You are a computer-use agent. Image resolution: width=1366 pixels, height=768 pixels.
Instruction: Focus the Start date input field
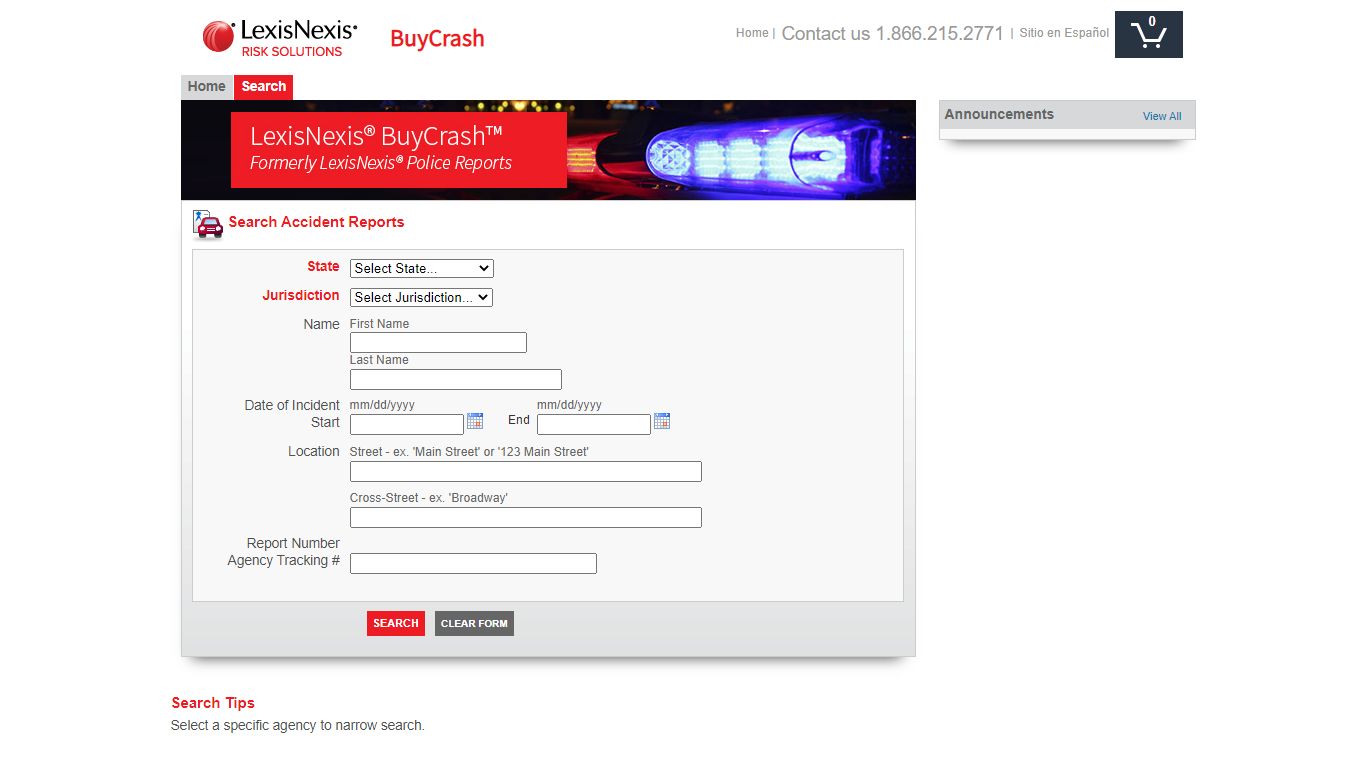coord(407,425)
